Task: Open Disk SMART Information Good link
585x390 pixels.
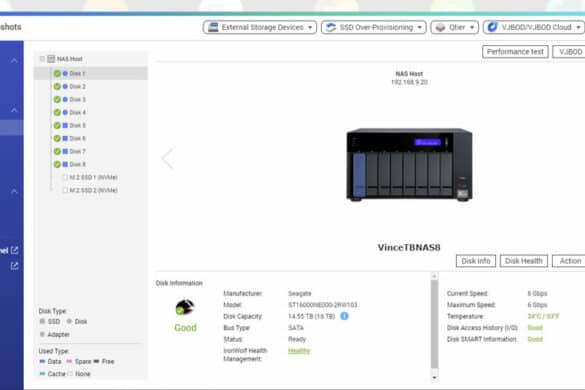Action: coord(535,339)
